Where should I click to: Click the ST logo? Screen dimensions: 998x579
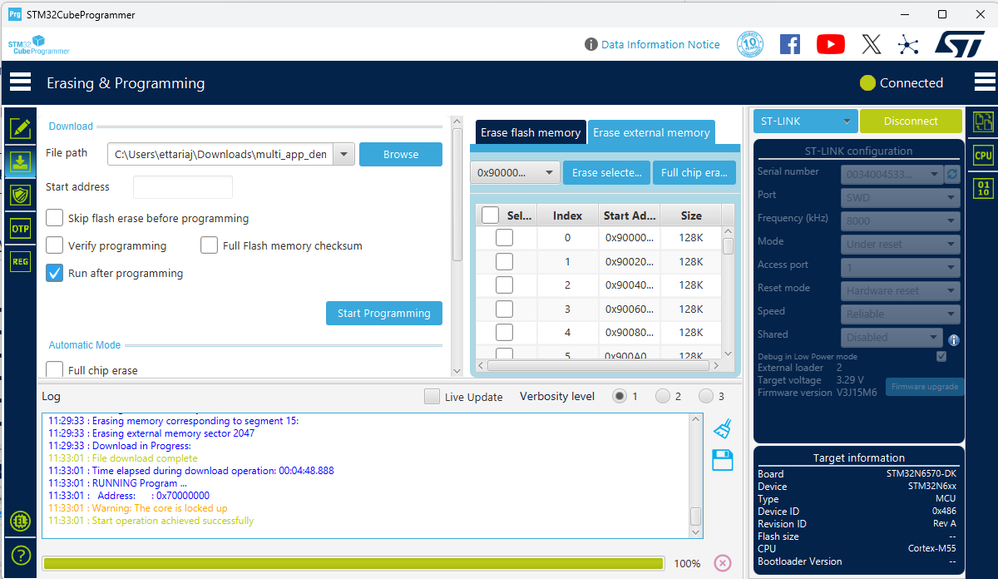pos(960,45)
